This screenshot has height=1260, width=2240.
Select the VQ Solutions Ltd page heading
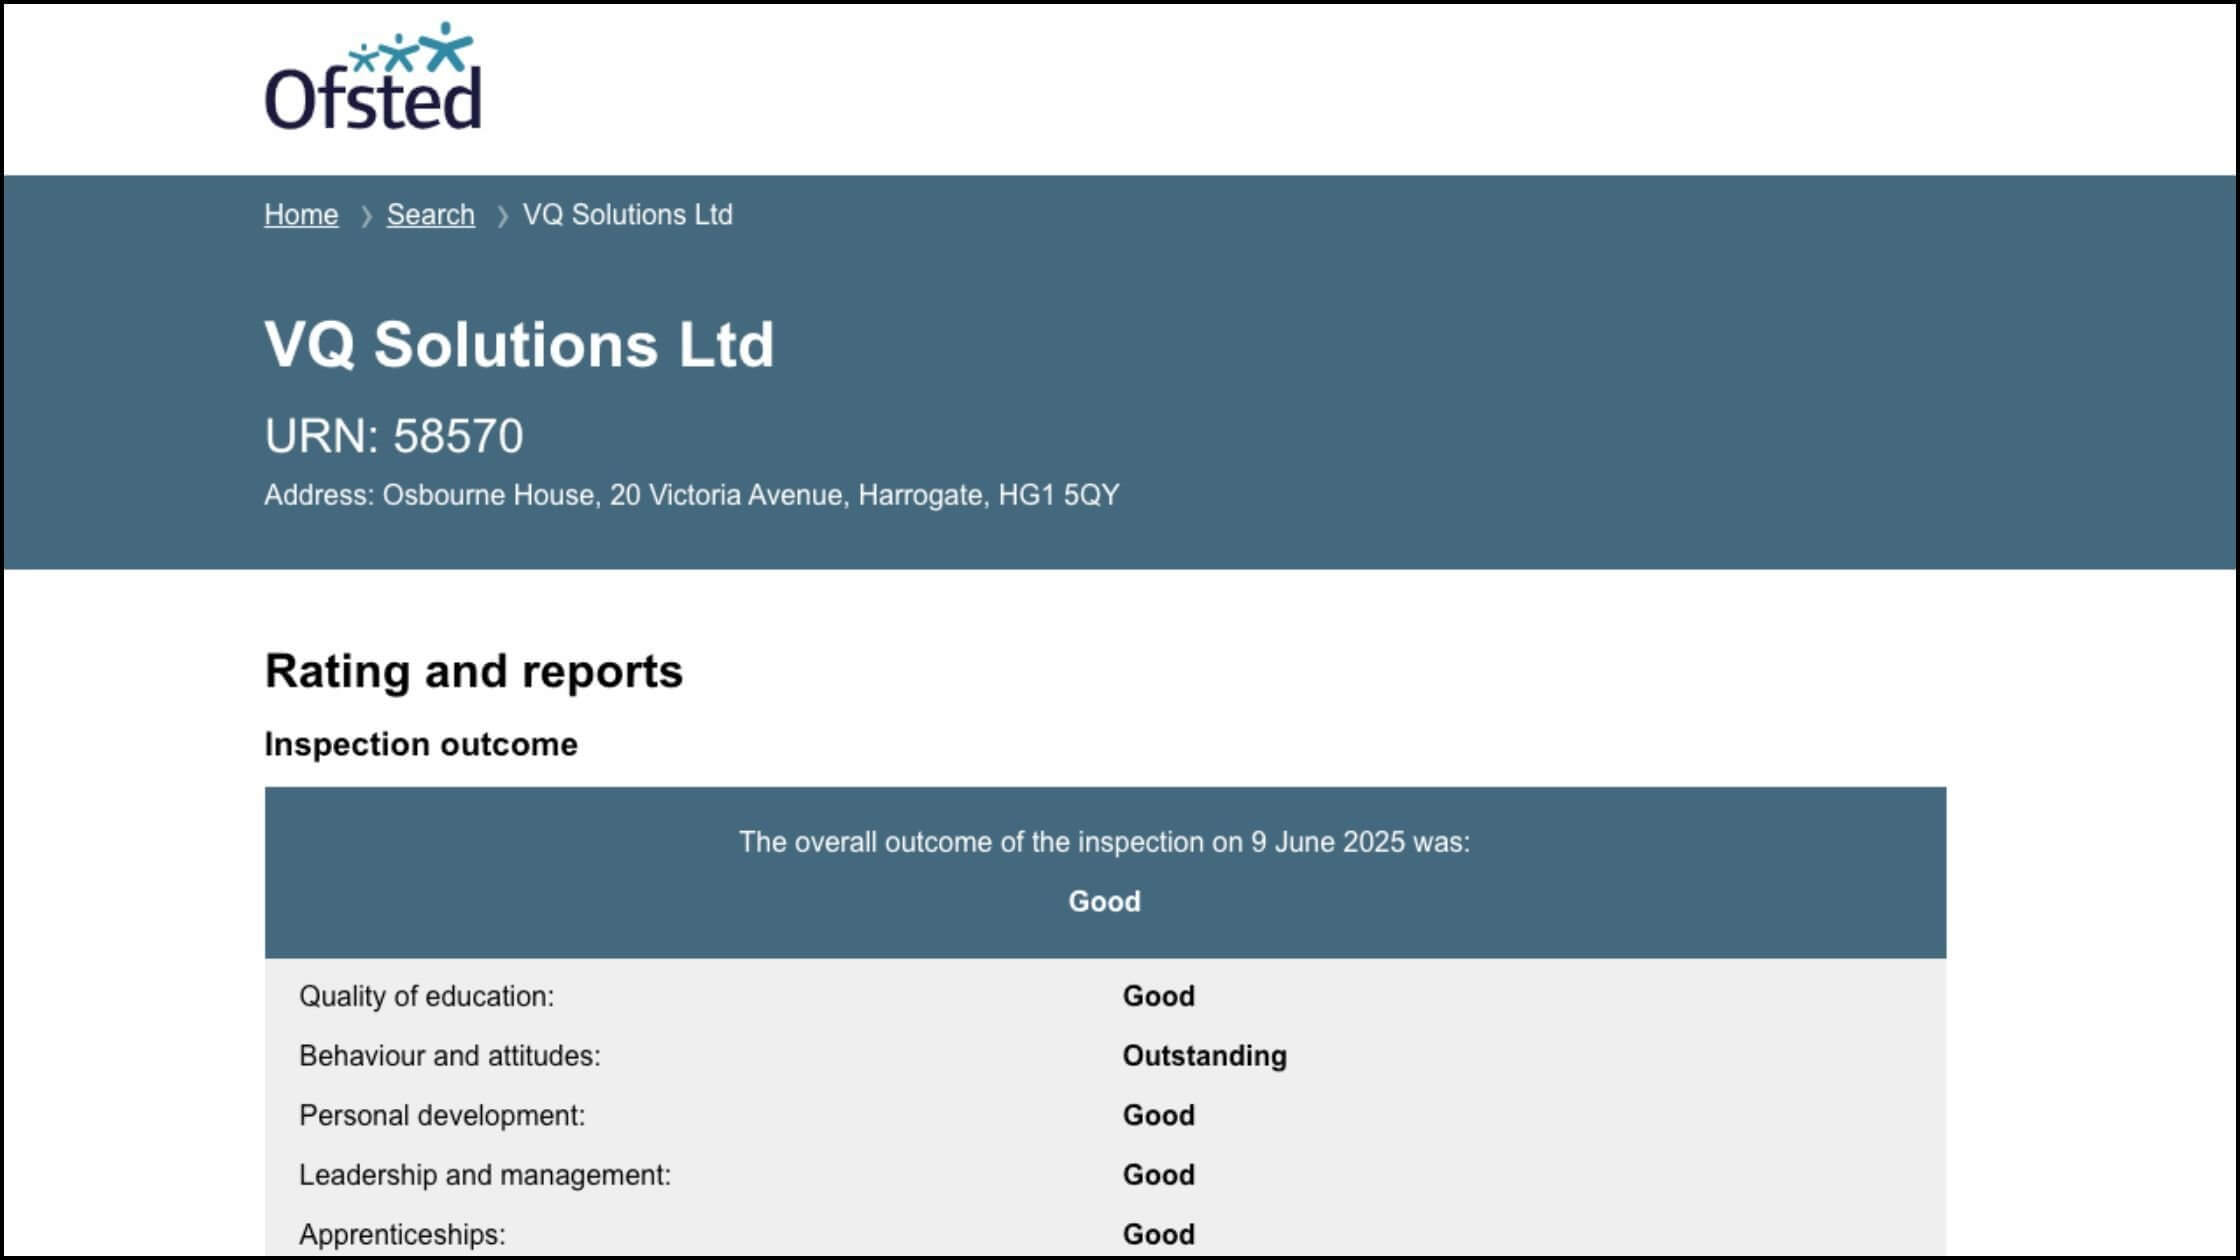(x=519, y=345)
